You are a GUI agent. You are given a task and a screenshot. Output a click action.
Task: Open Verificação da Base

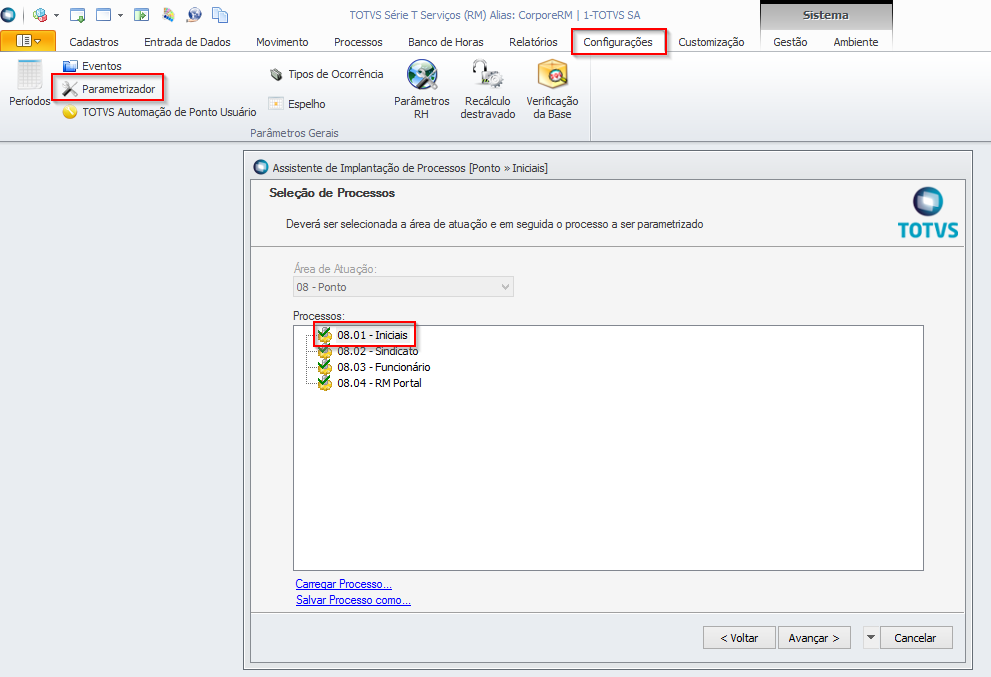pyautogui.click(x=552, y=89)
